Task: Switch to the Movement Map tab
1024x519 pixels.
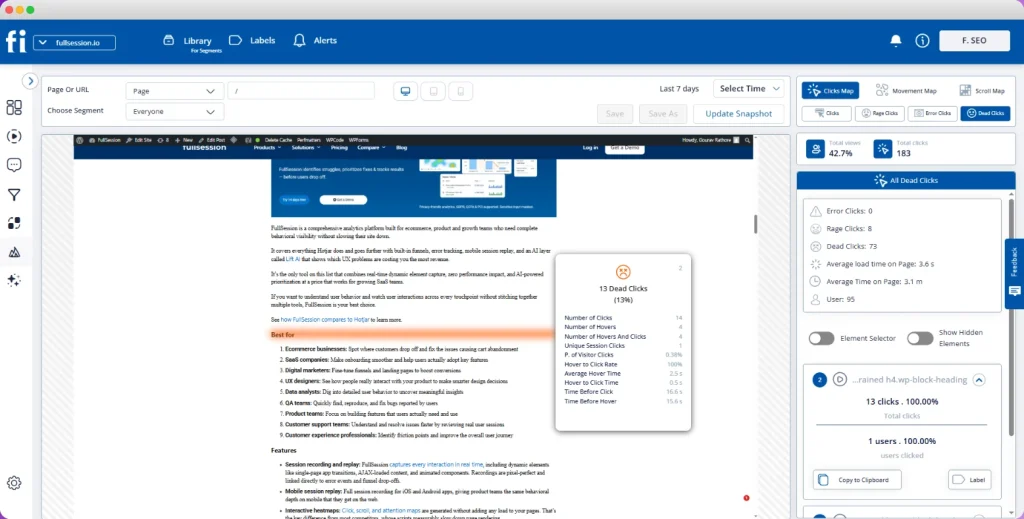Action: pos(906,91)
